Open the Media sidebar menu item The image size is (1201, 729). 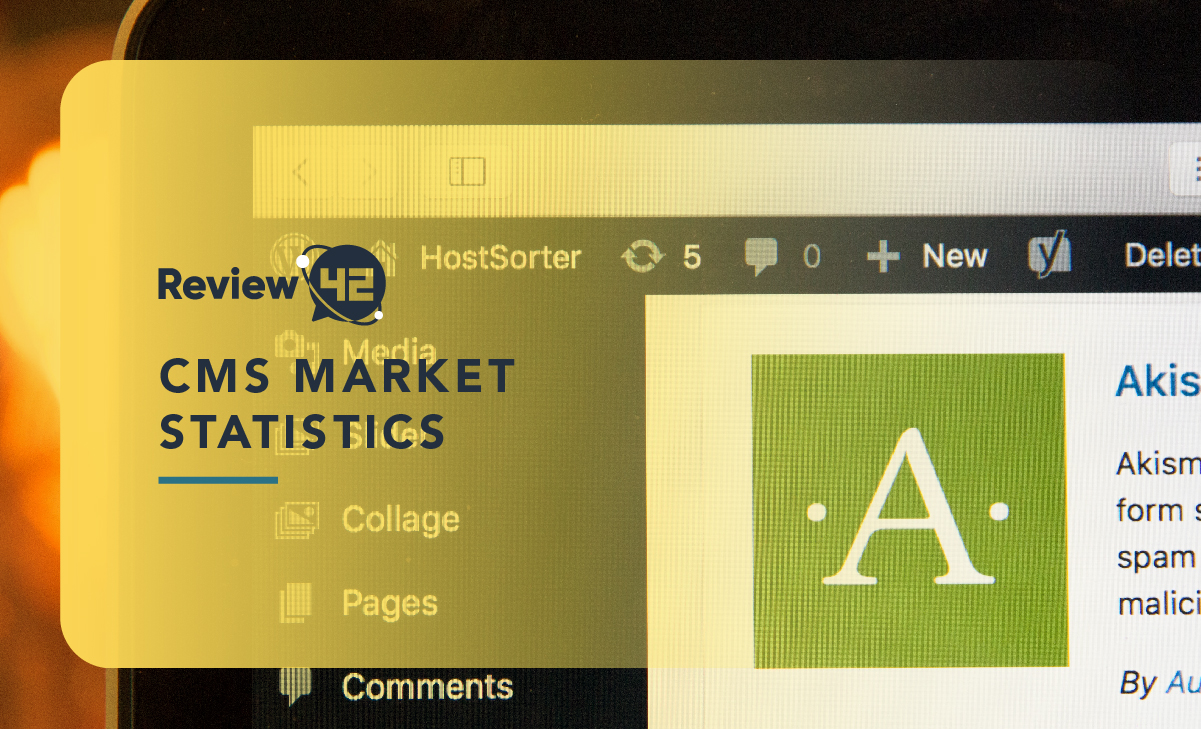[x=355, y=351]
